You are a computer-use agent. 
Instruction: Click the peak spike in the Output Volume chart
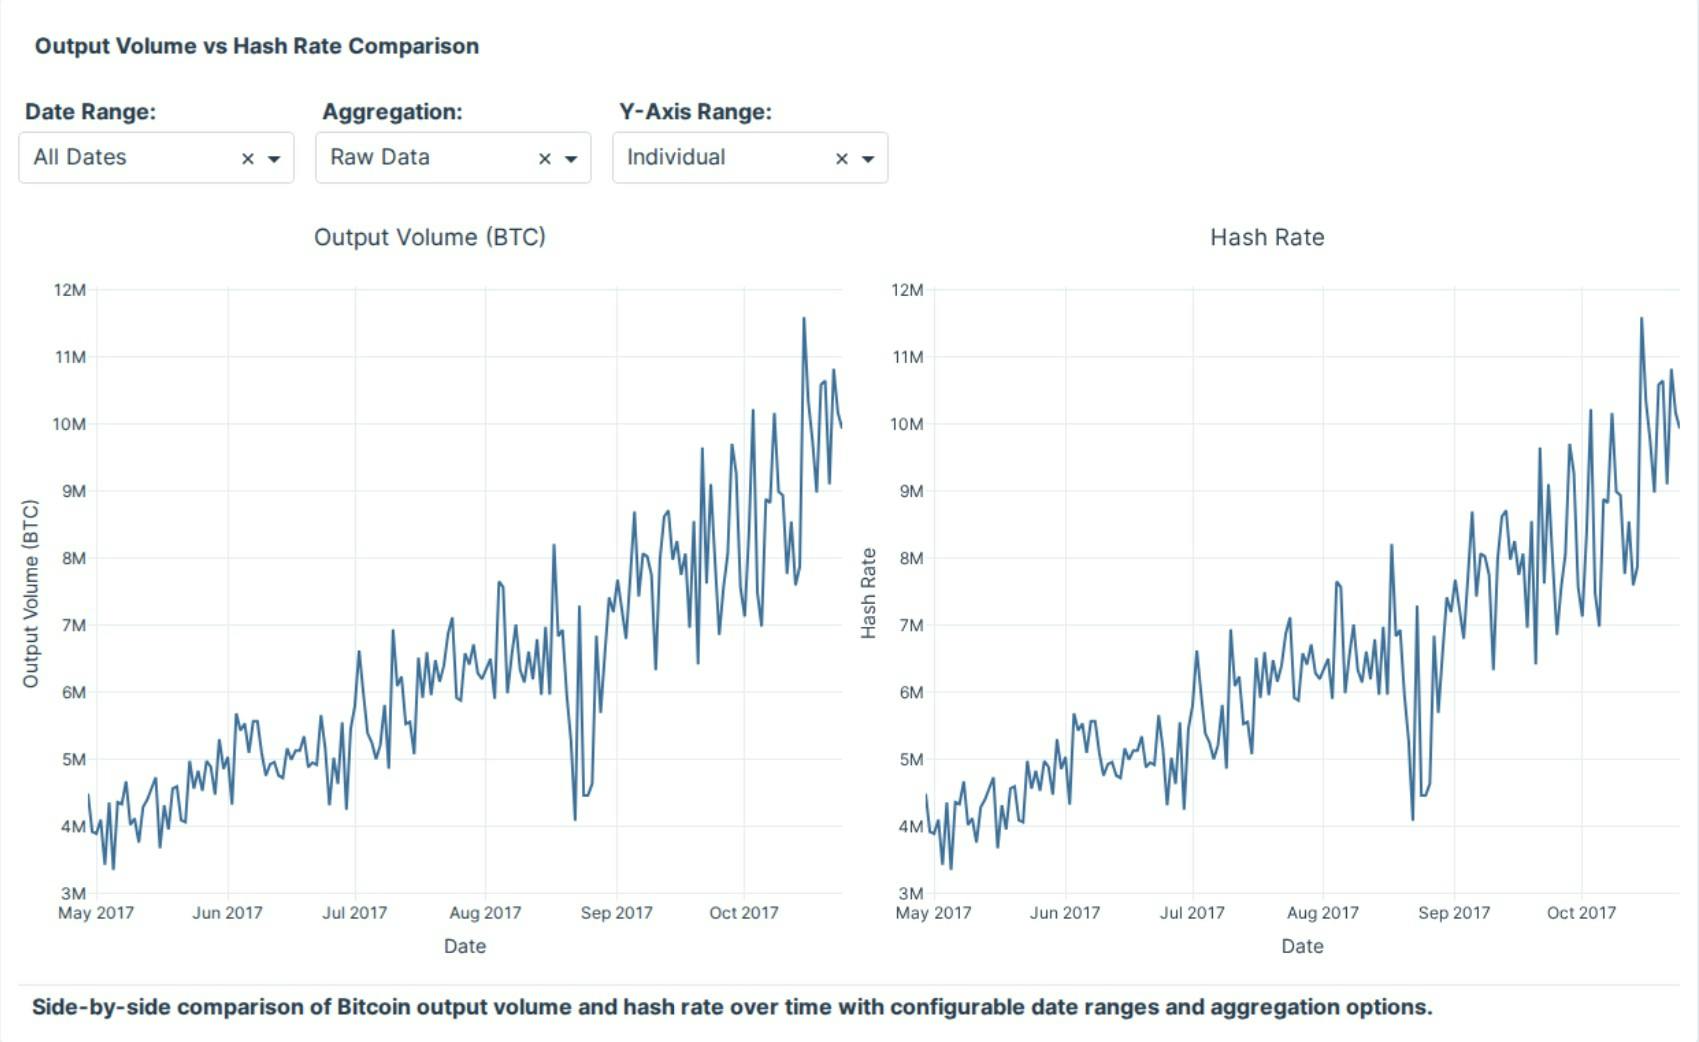[806, 320]
